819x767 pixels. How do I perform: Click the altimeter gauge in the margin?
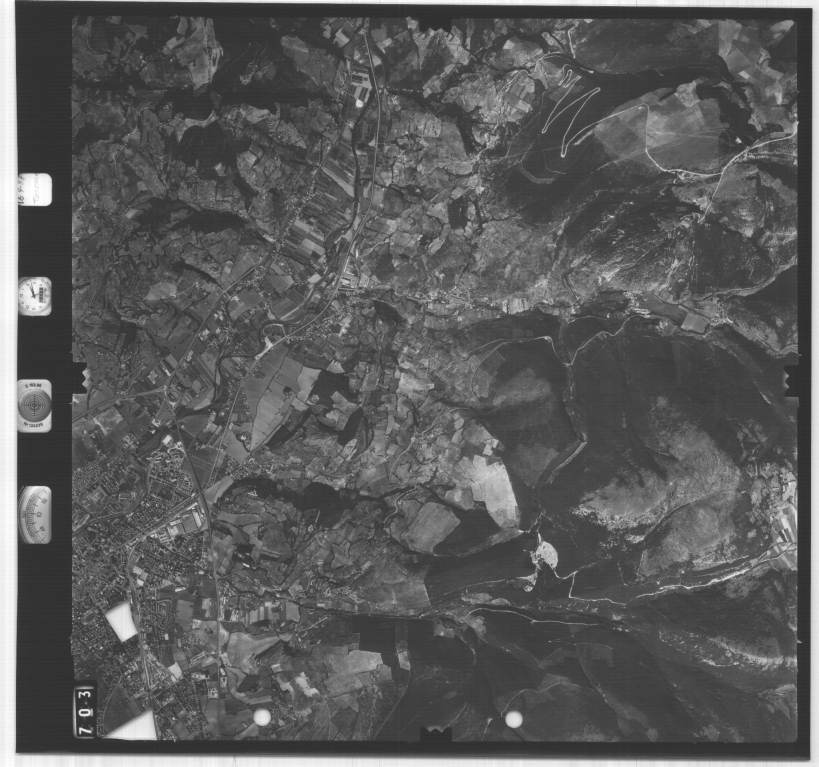point(34,515)
